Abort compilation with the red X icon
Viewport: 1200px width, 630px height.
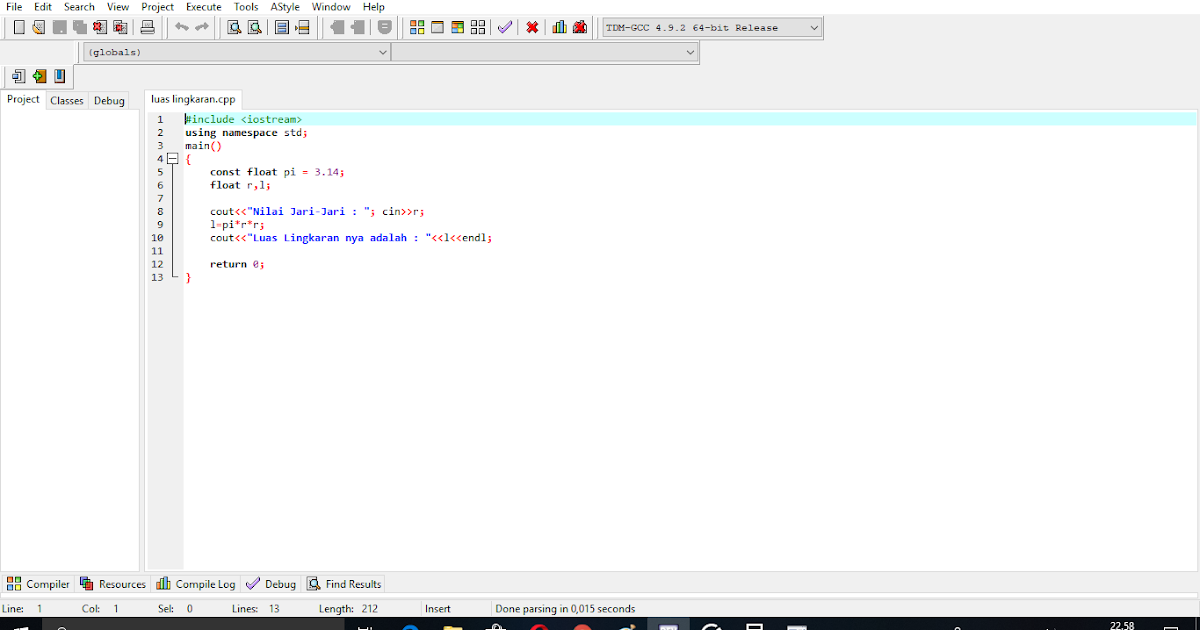point(532,27)
